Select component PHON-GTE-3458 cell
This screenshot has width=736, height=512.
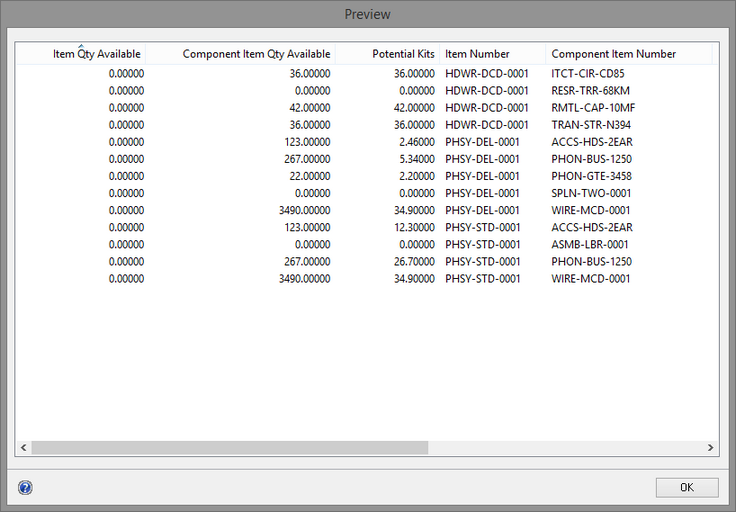[591, 176]
